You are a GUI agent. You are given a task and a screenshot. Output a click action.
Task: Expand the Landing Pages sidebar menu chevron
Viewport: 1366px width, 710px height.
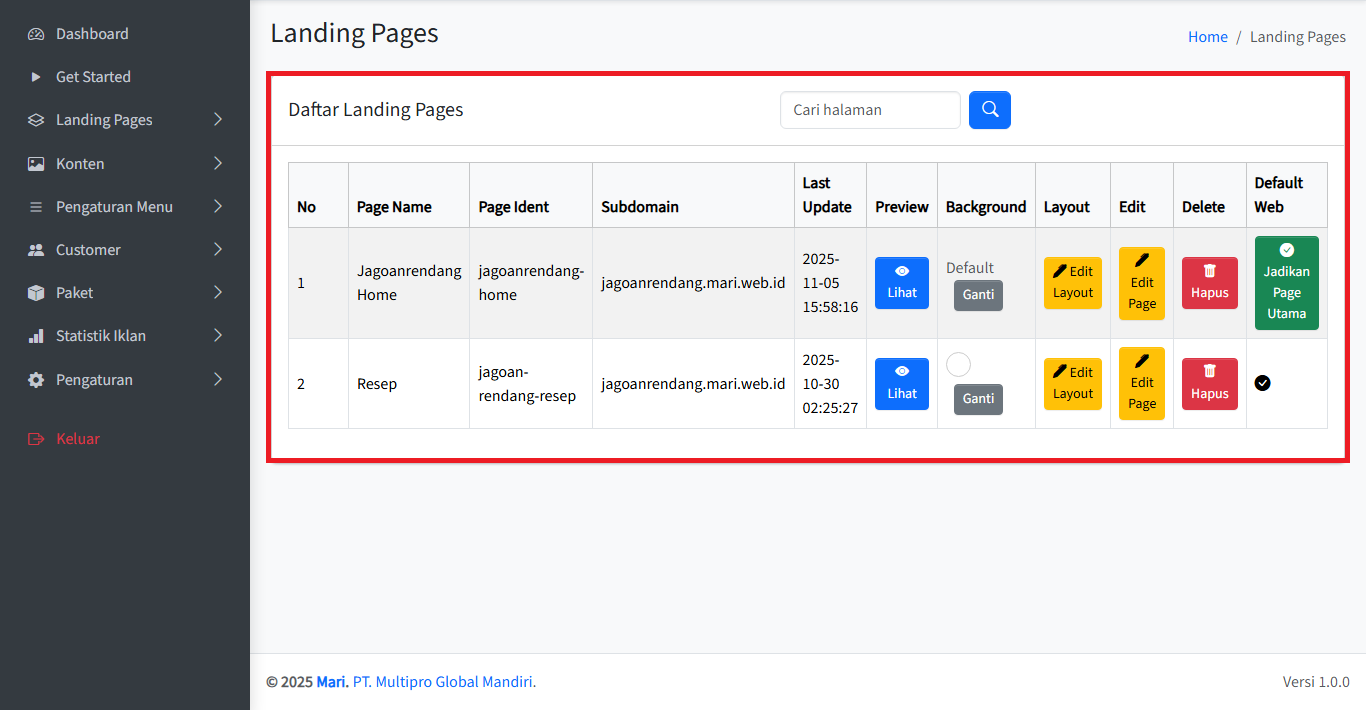(x=218, y=120)
